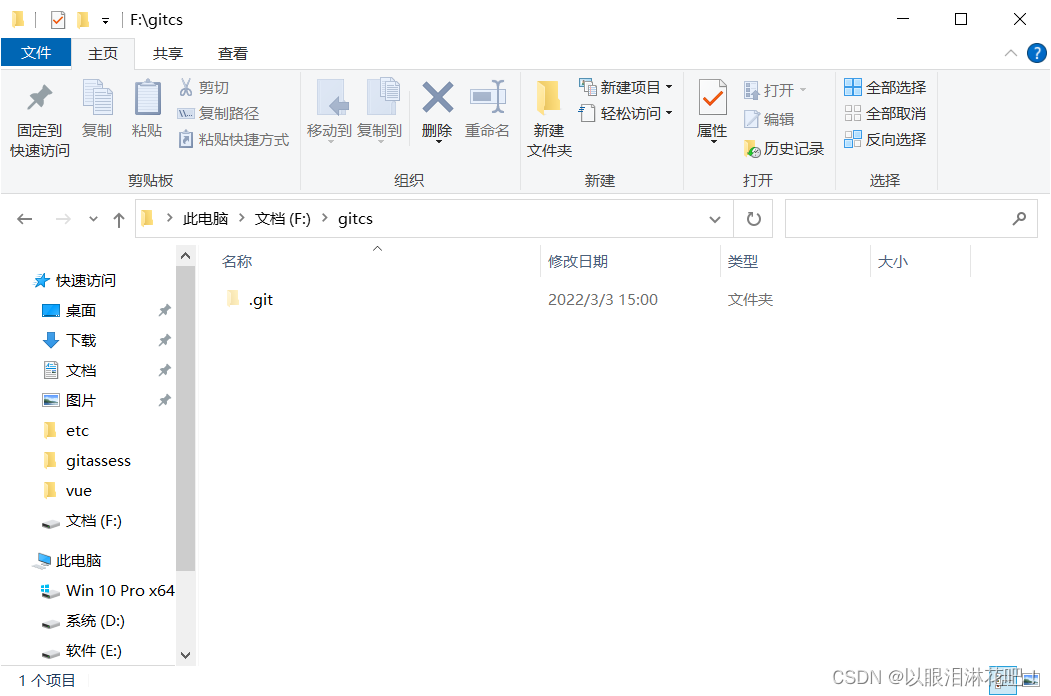Click the Paste (粘贴) clipboard icon
1051x696 pixels.
point(147,97)
